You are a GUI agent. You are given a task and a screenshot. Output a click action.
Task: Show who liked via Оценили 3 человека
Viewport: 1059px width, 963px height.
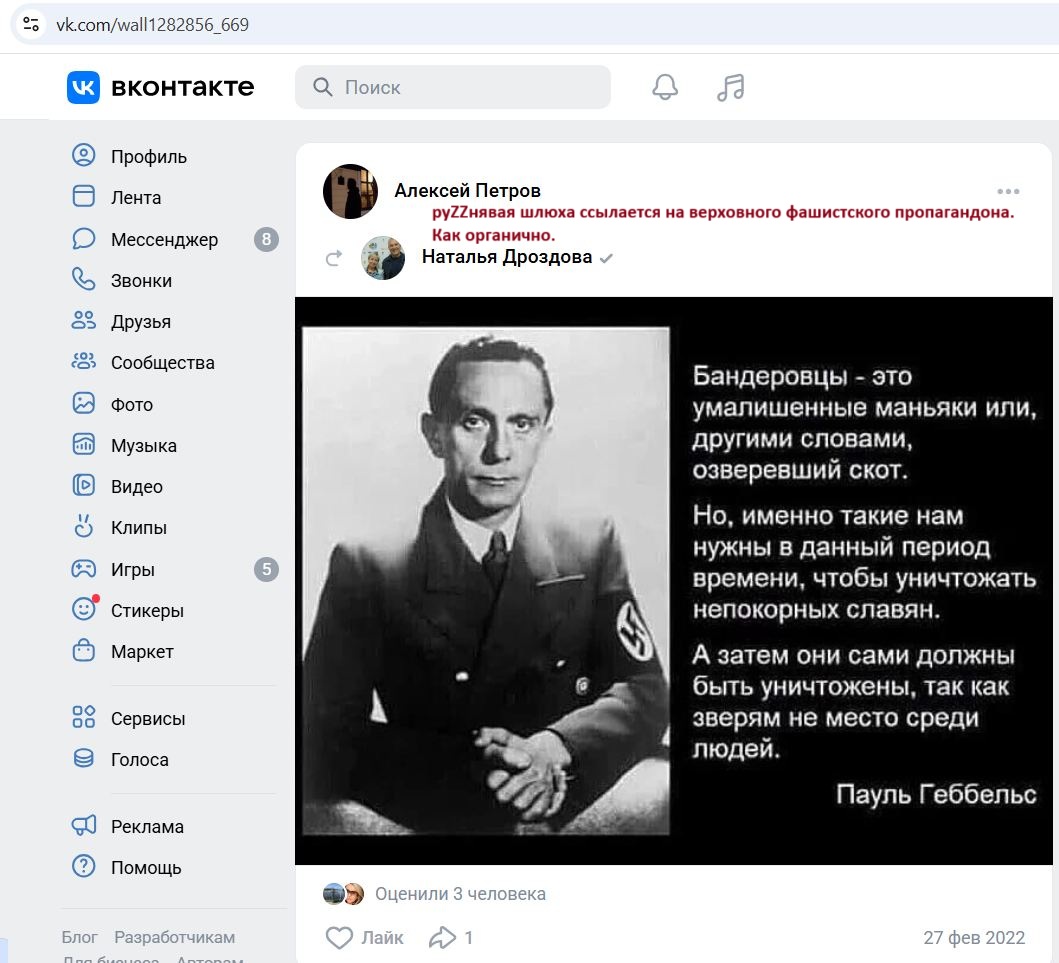click(460, 894)
